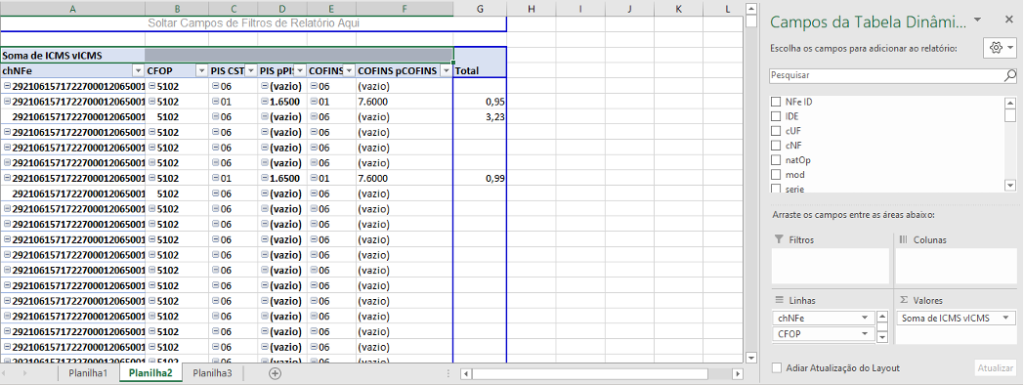
Task: Switch to the Planilha1 sheet tab
Action: pos(88,373)
